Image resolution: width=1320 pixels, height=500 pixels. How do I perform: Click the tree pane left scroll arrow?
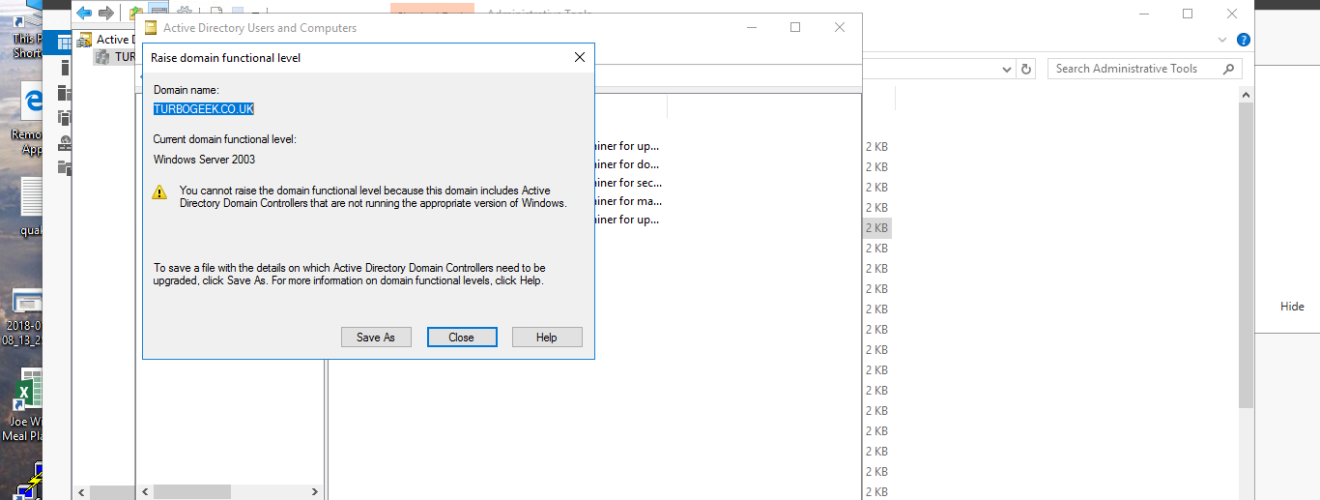(144, 492)
